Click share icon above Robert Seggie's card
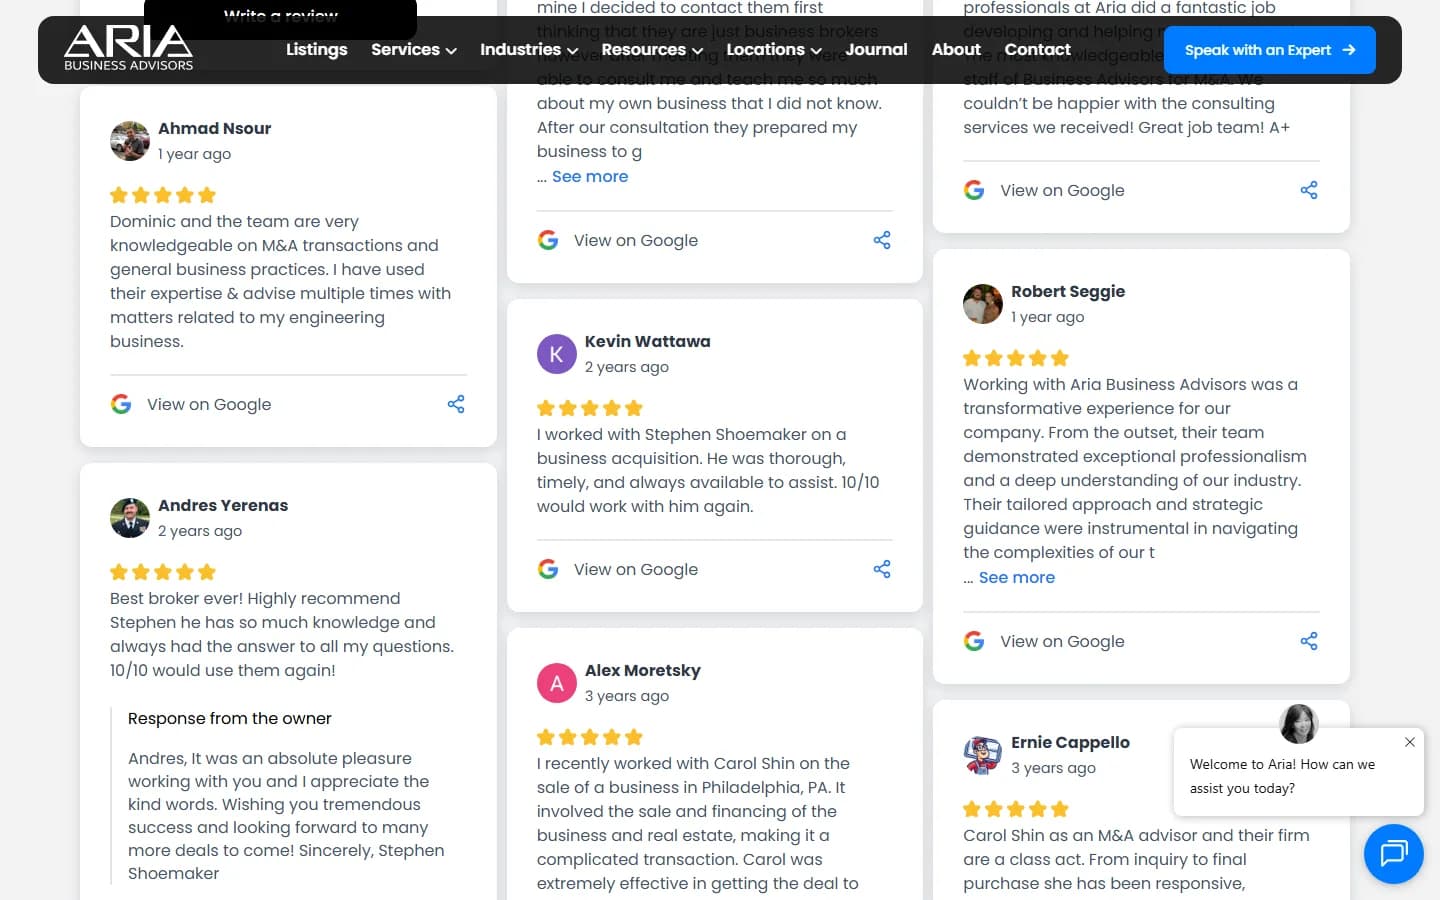The height and width of the screenshot is (900, 1440). click(1309, 190)
